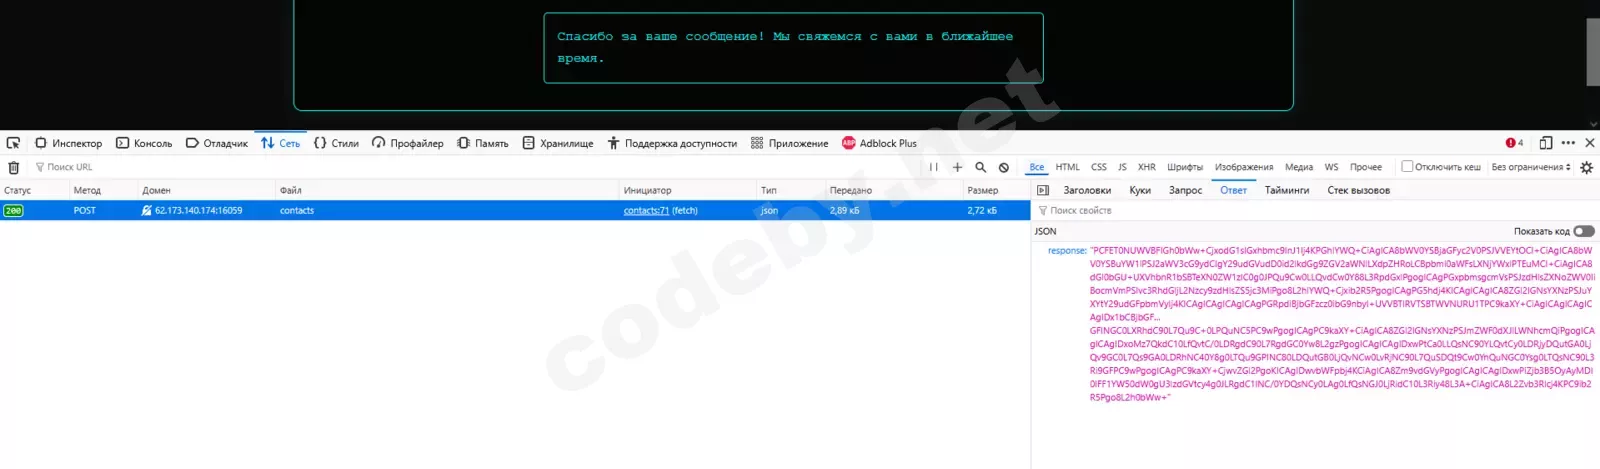
Task: Open the Инспектор panel
Action: point(68,143)
